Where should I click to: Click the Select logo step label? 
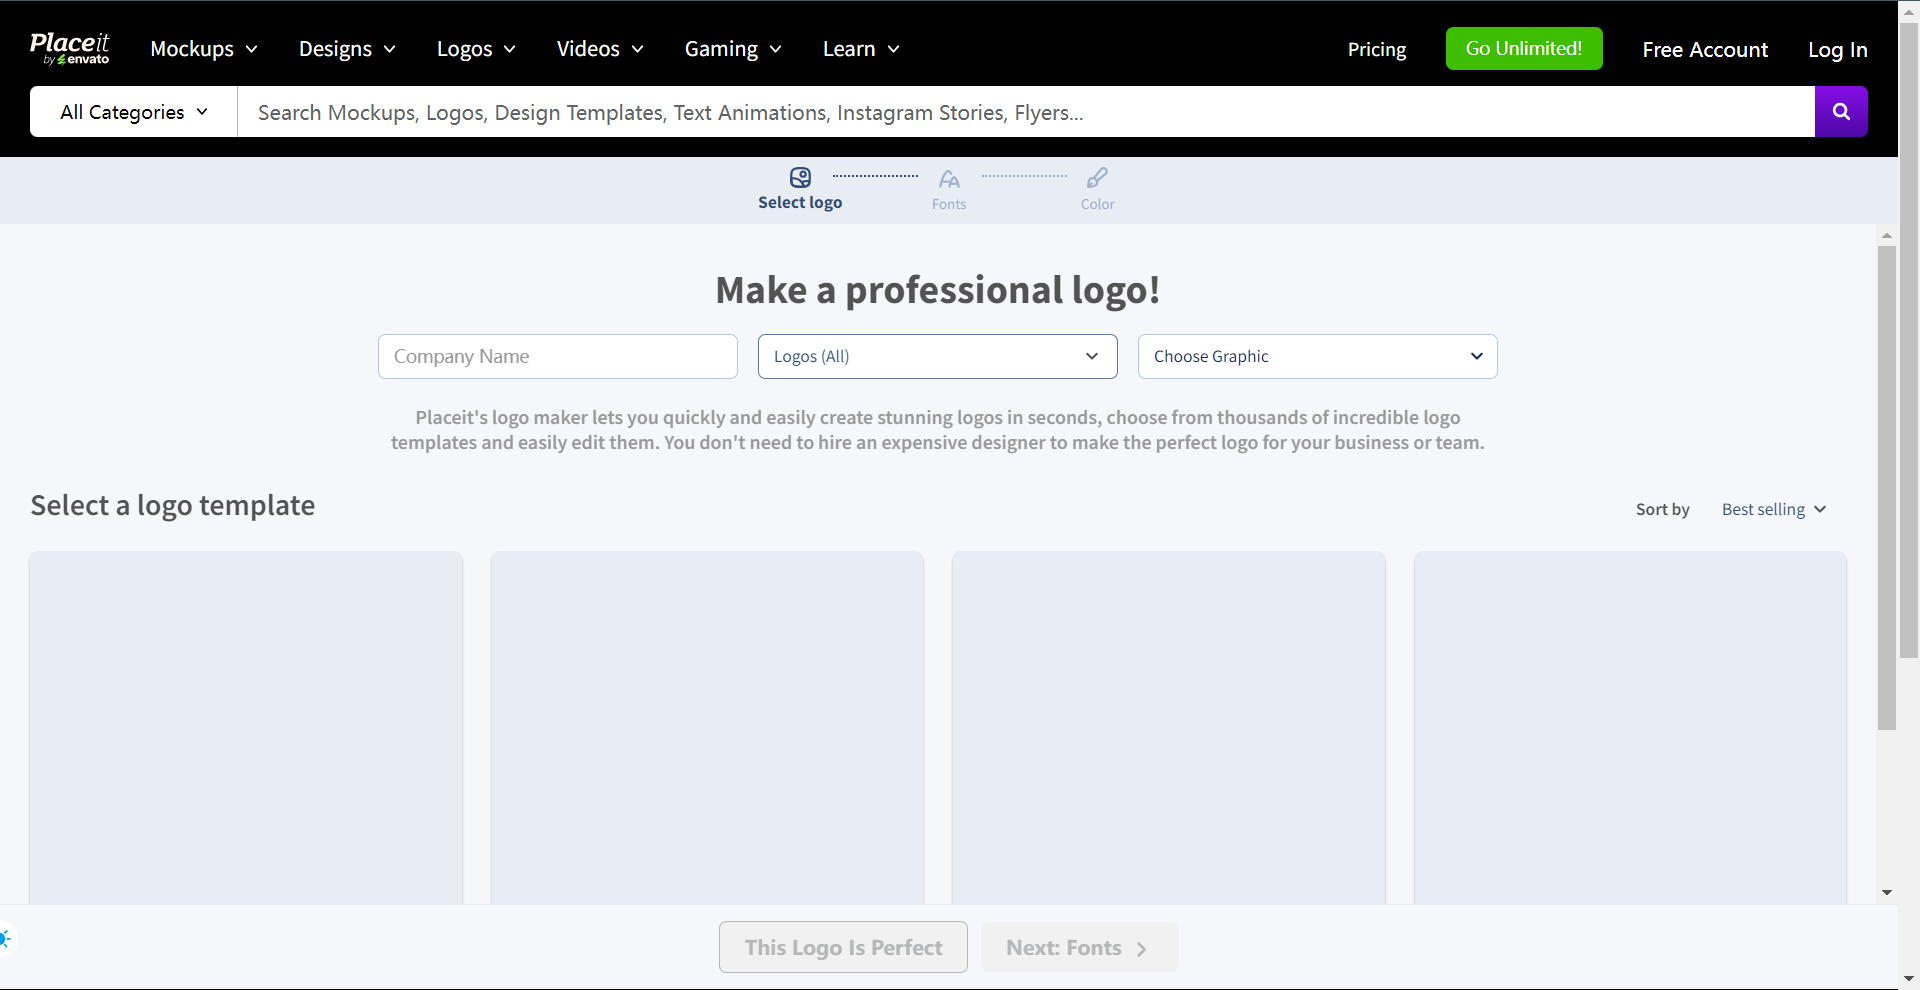click(800, 202)
